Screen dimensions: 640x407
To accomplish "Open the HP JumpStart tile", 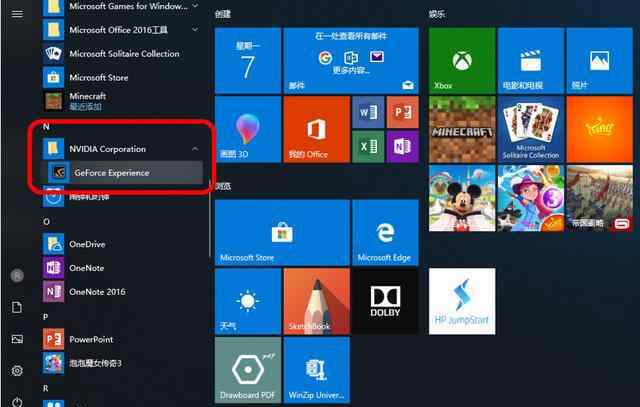I will 462,301.
